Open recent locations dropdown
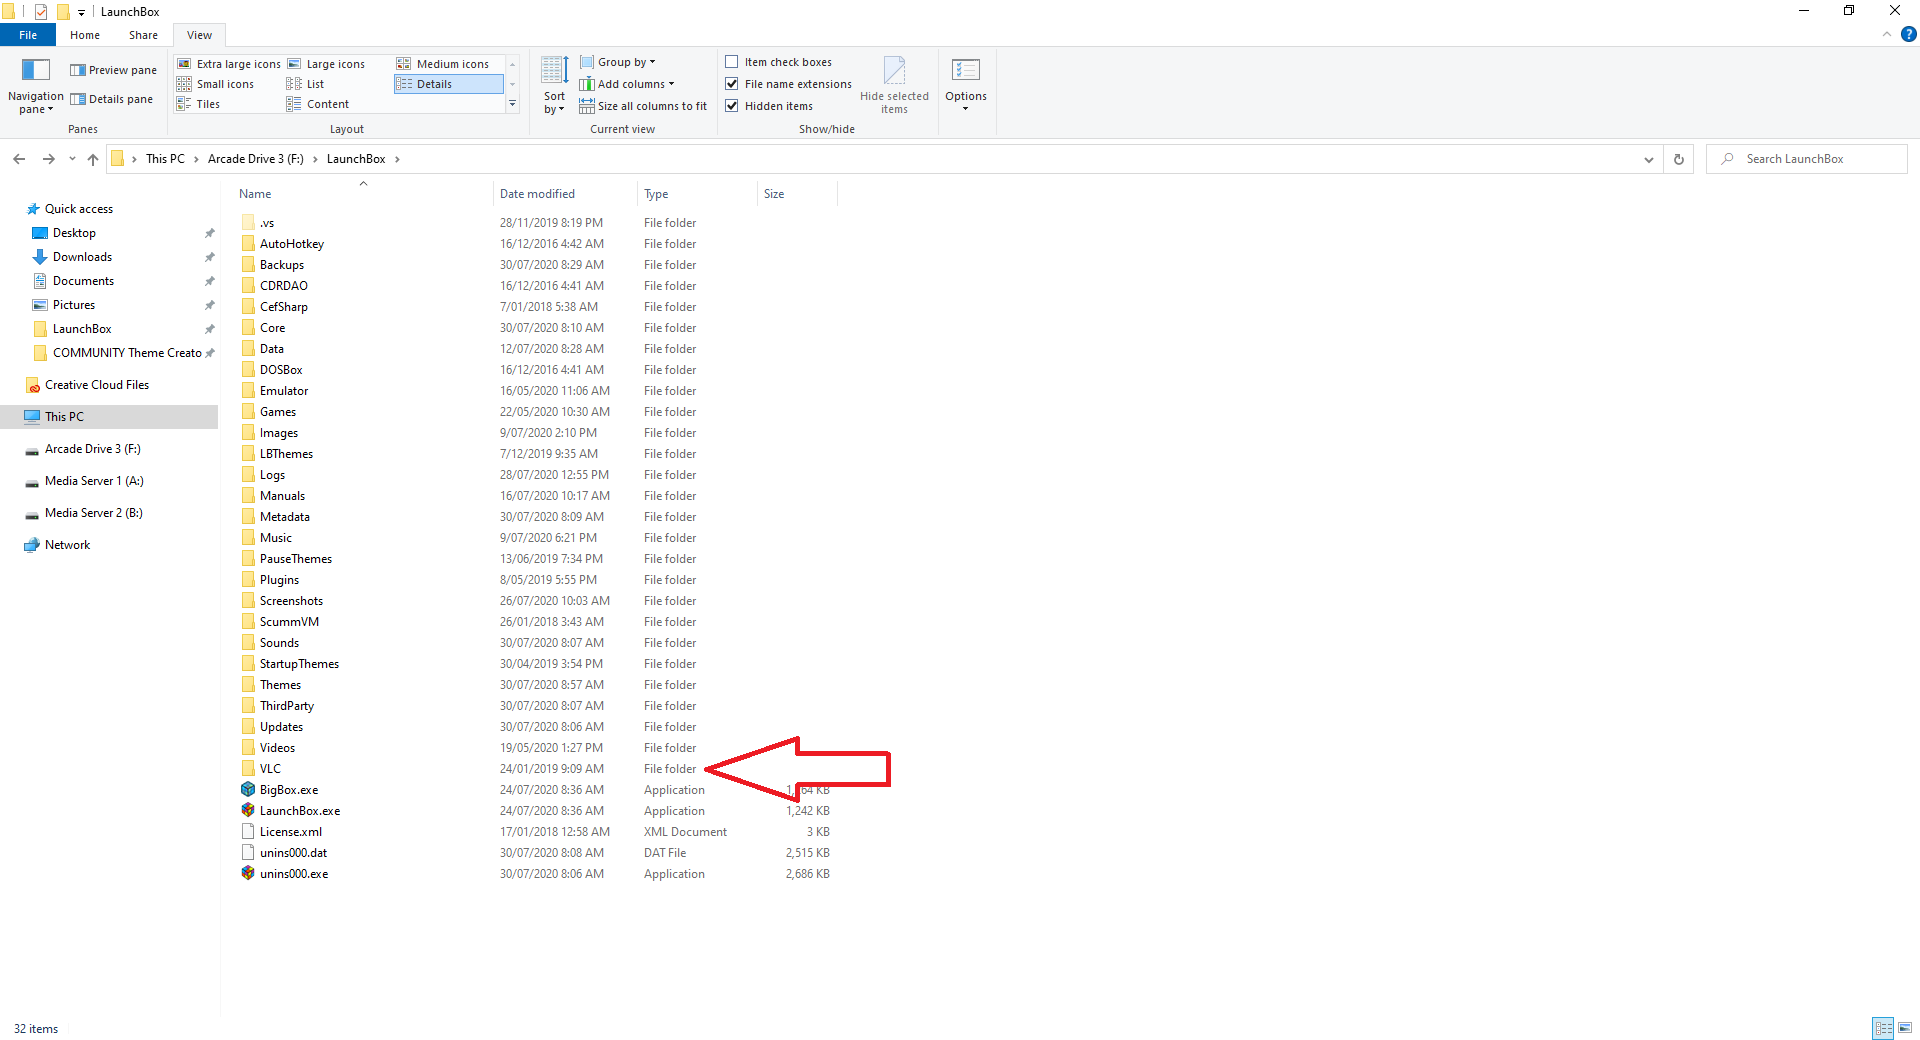This screenshot has height=1040, width=1920. tap(72, 159)
